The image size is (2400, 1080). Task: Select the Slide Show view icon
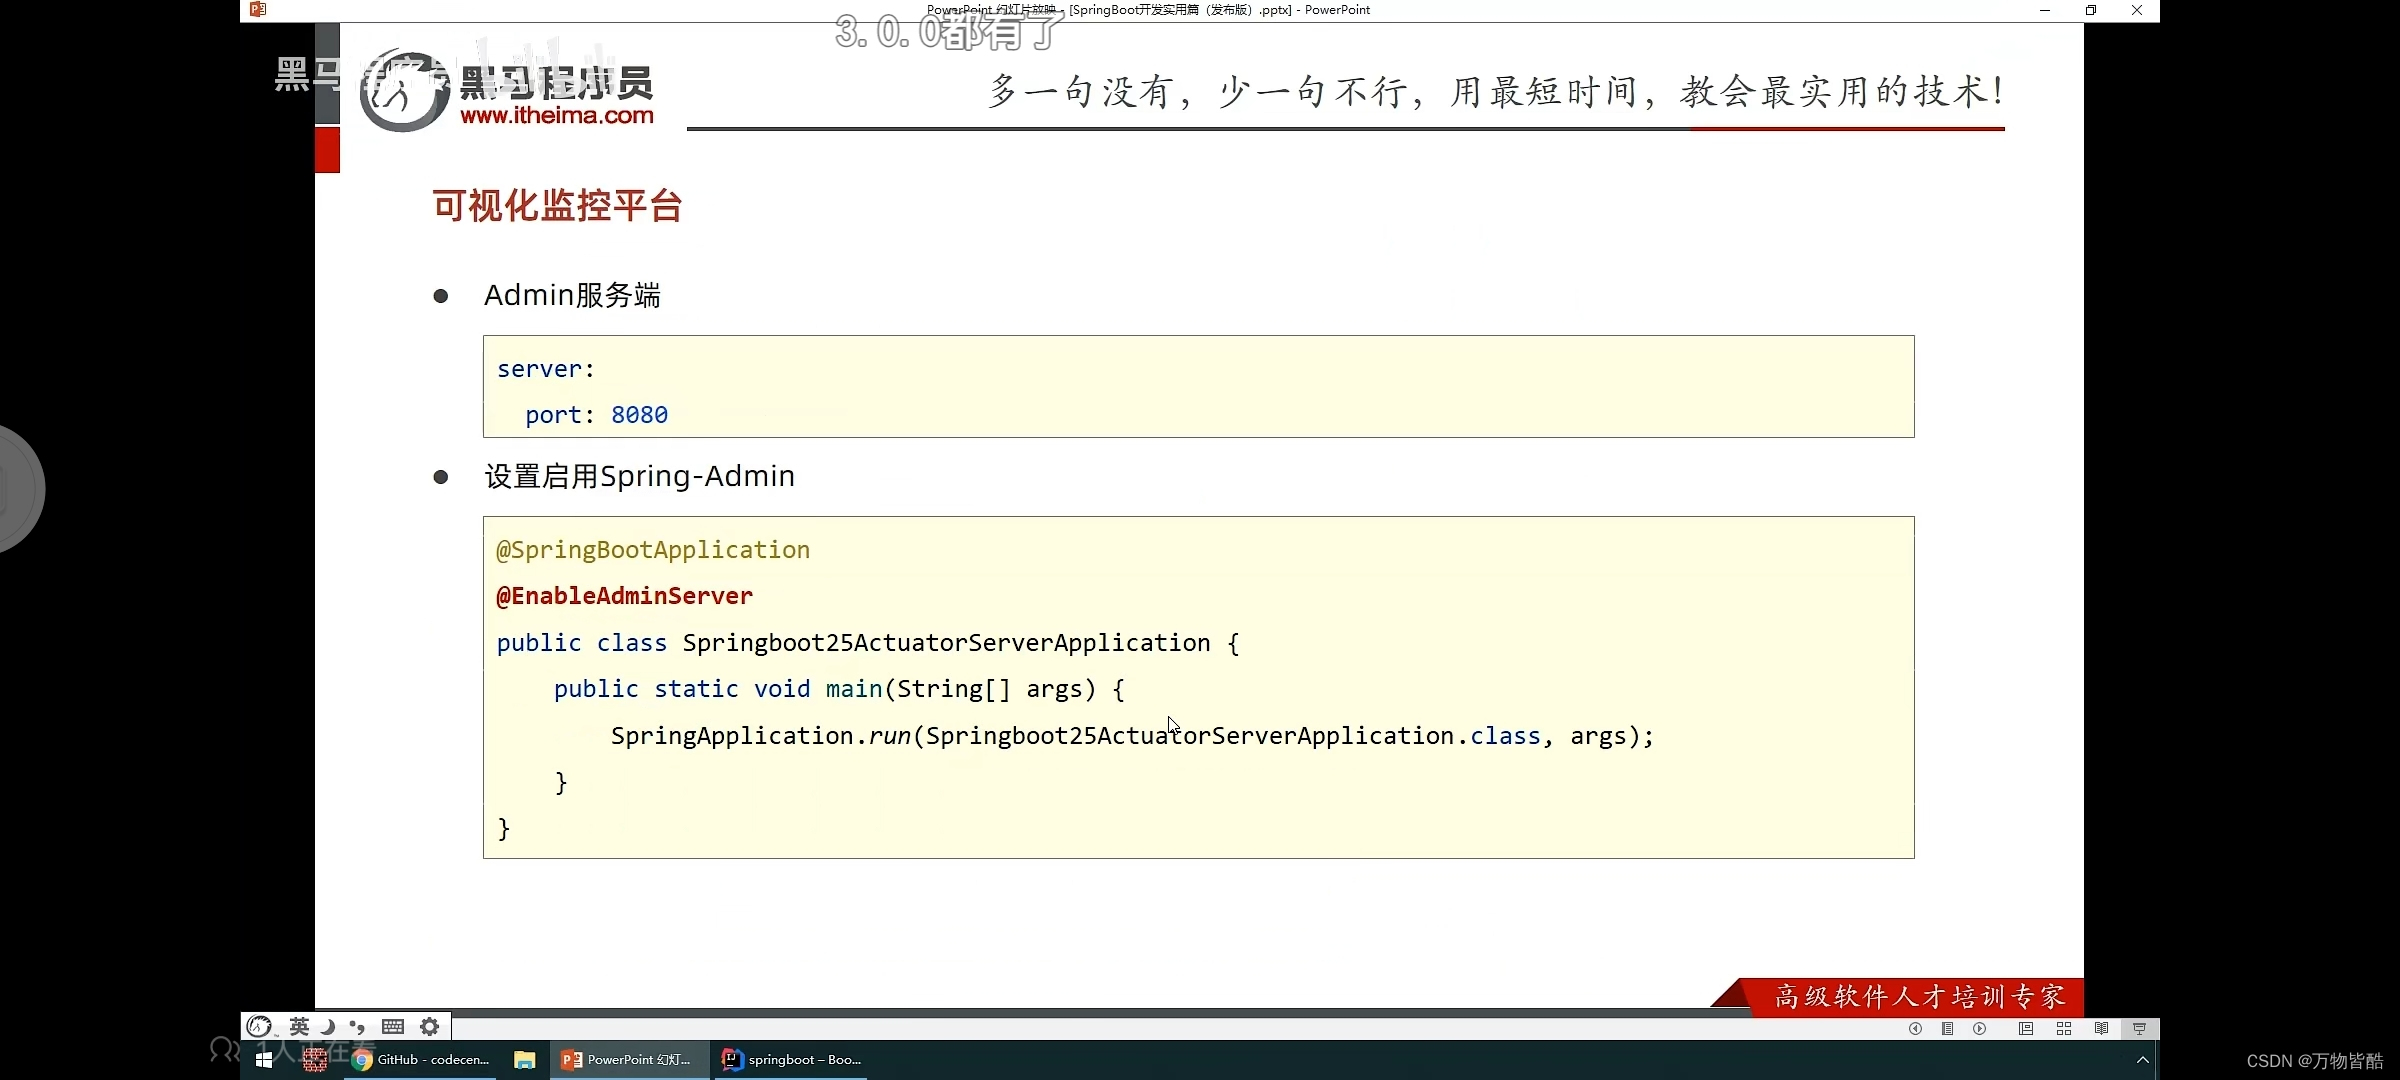(x=2139, y=1028)
